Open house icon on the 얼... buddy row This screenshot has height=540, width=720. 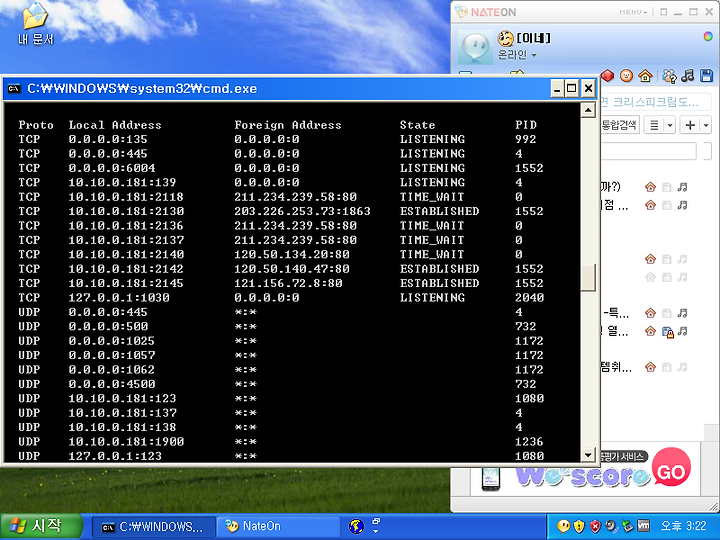click(650, 331)
